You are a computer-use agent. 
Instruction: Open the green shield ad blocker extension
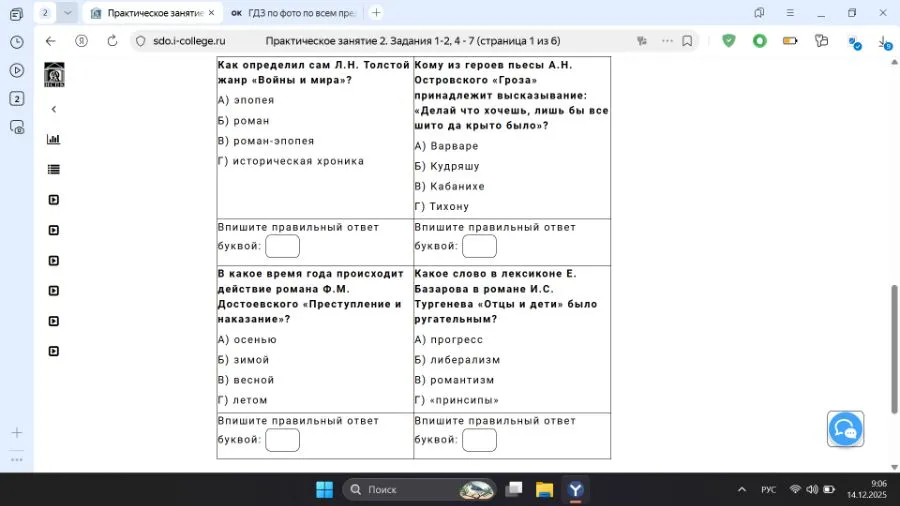[729, 41]
